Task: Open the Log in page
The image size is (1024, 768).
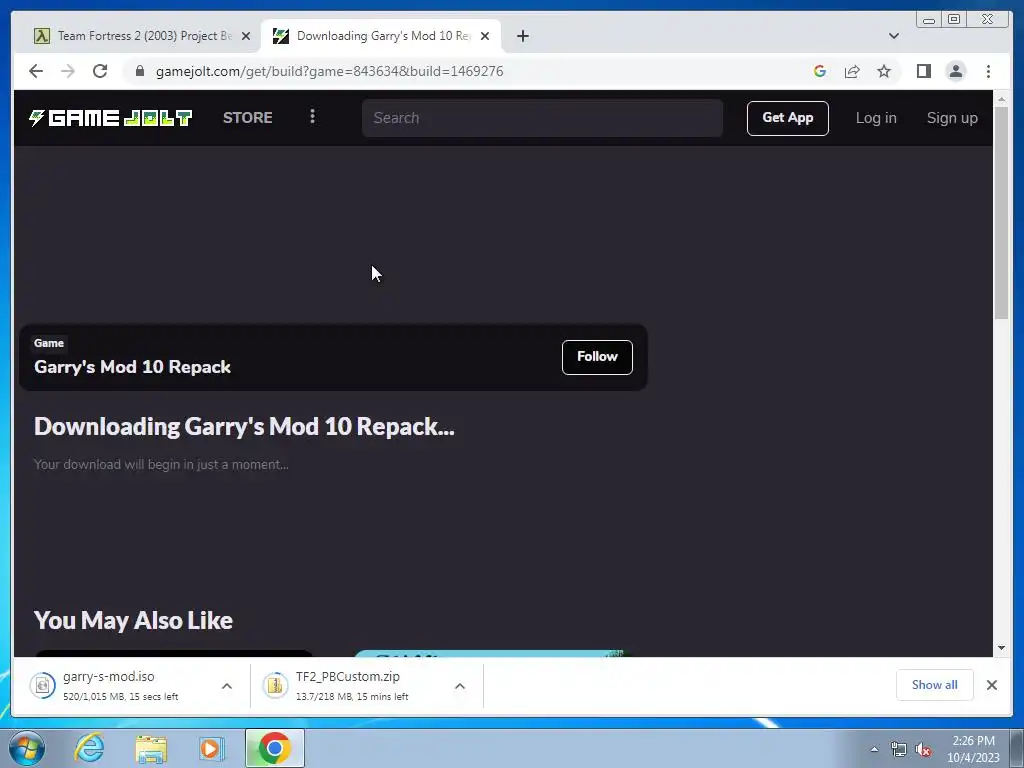Action: 876,118
